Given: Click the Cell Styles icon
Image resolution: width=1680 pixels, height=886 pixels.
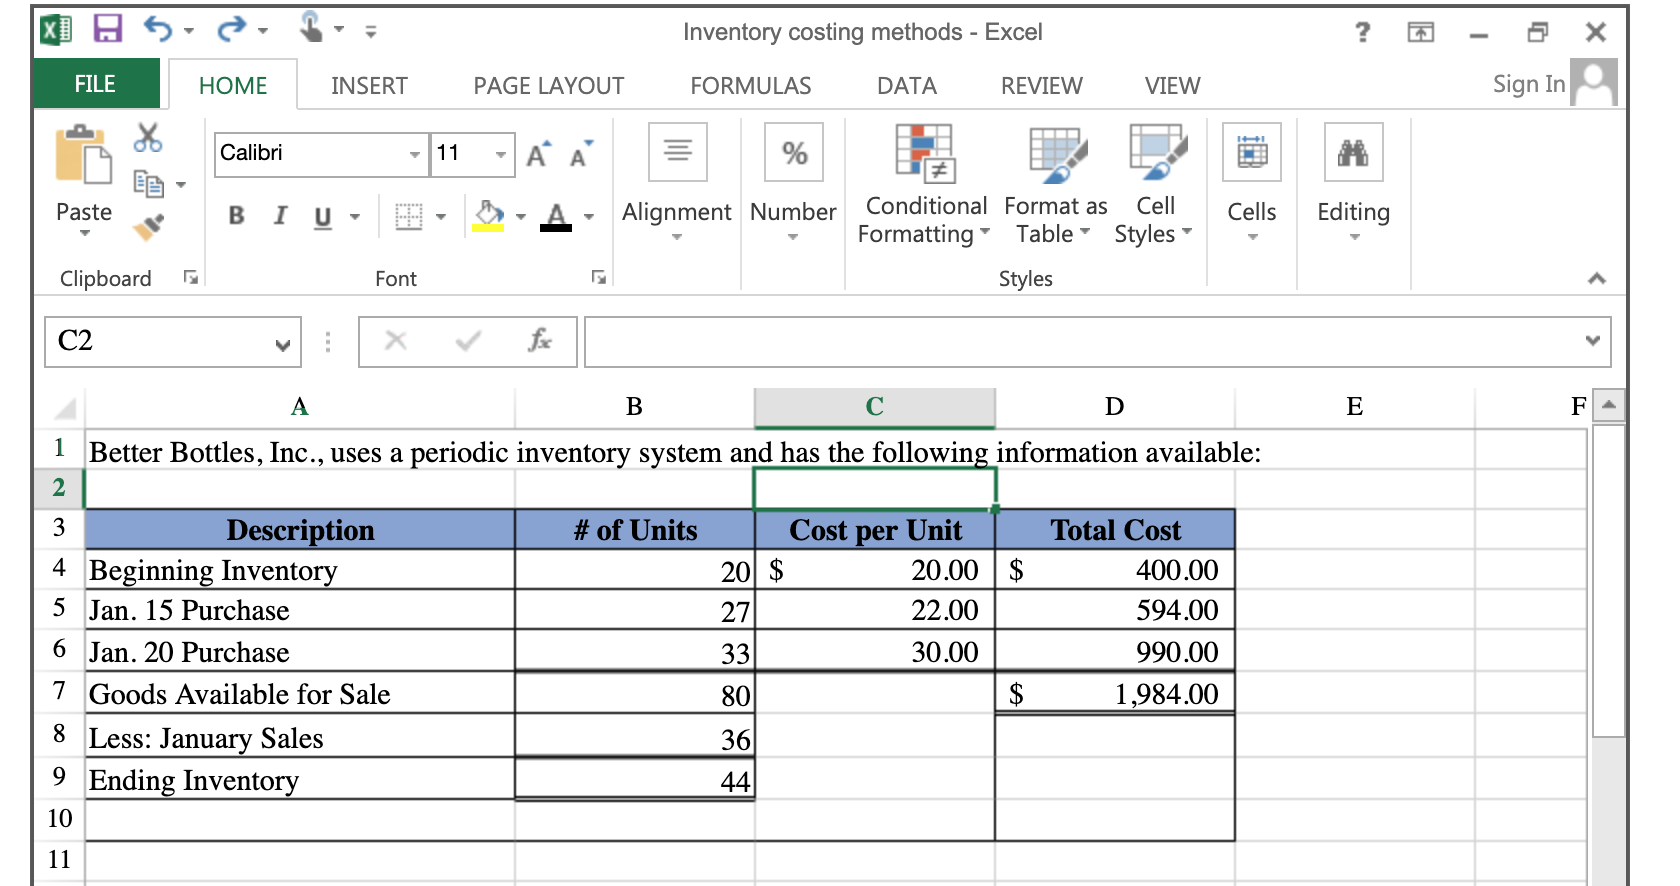Looking at the screenshot, I should click(x=1157, y=154).
